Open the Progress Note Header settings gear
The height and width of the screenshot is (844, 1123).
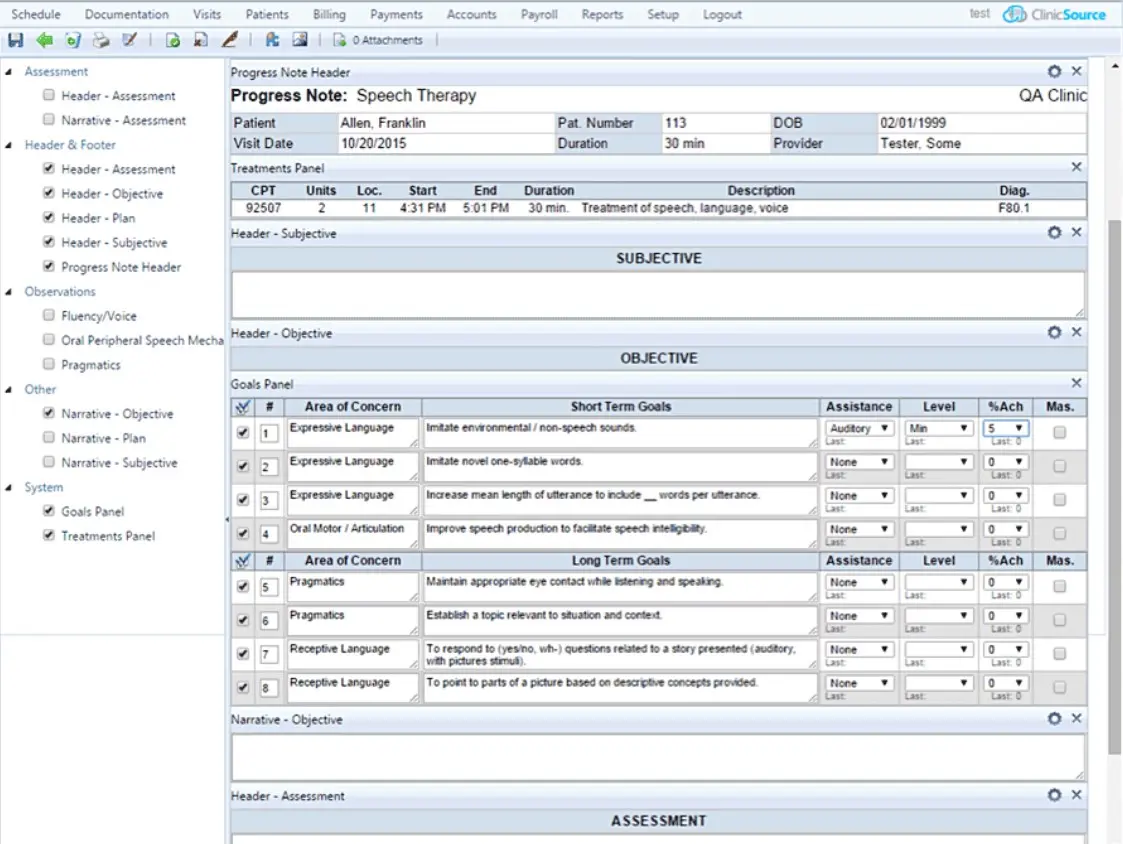tap(1053, 72)
